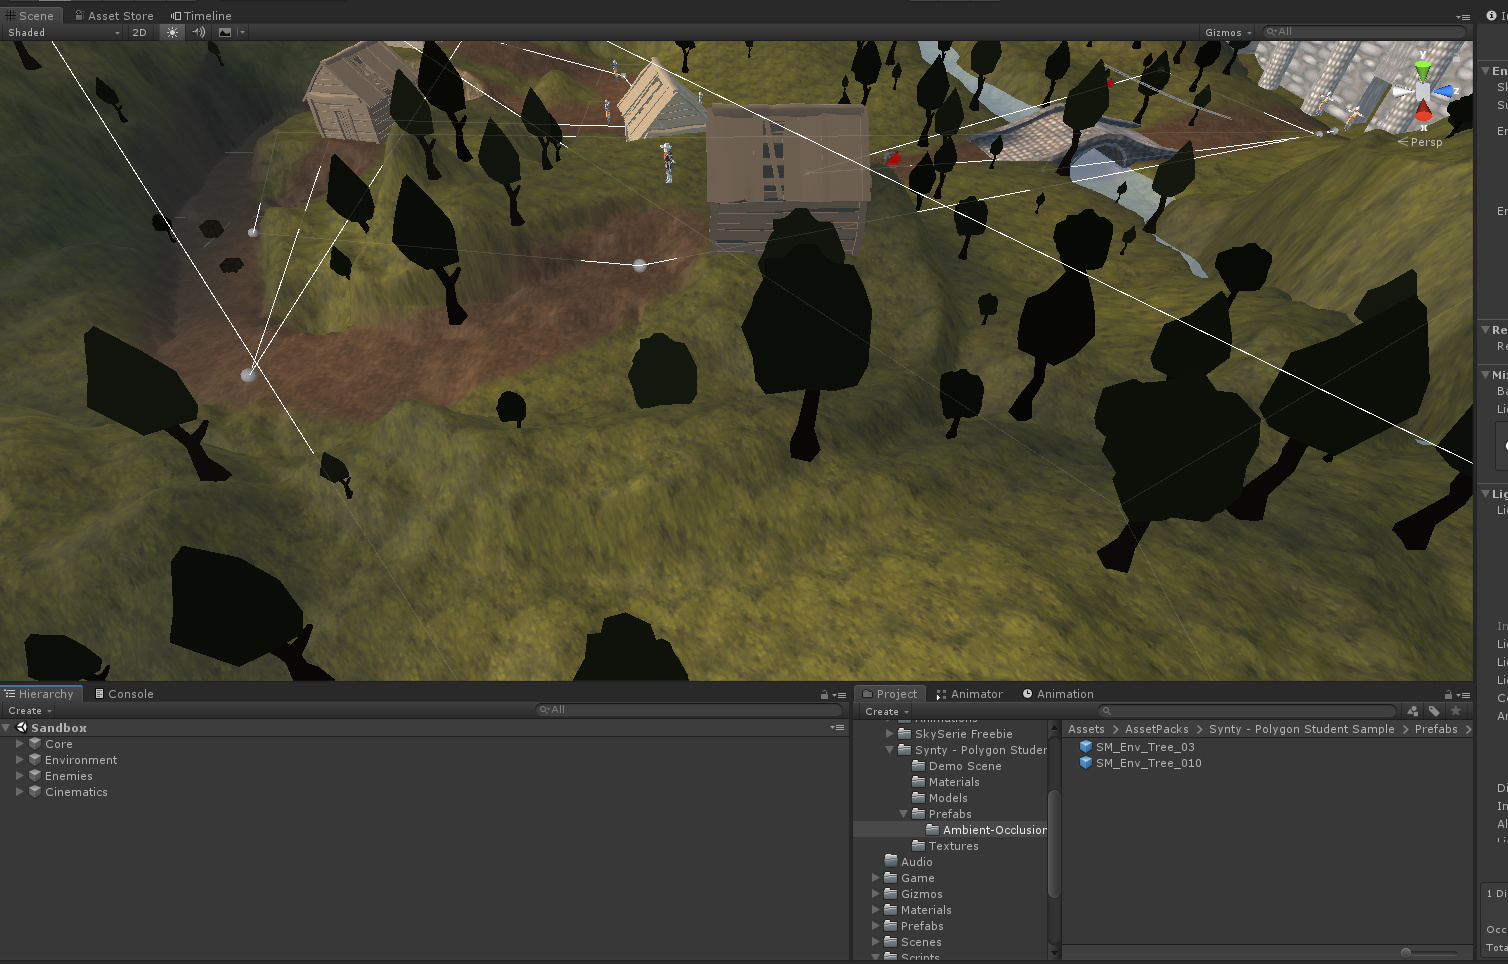1508x964 pixels.
Task: Navigate to Assets via the breadcrumb link
Action: tap(1086, 729)
